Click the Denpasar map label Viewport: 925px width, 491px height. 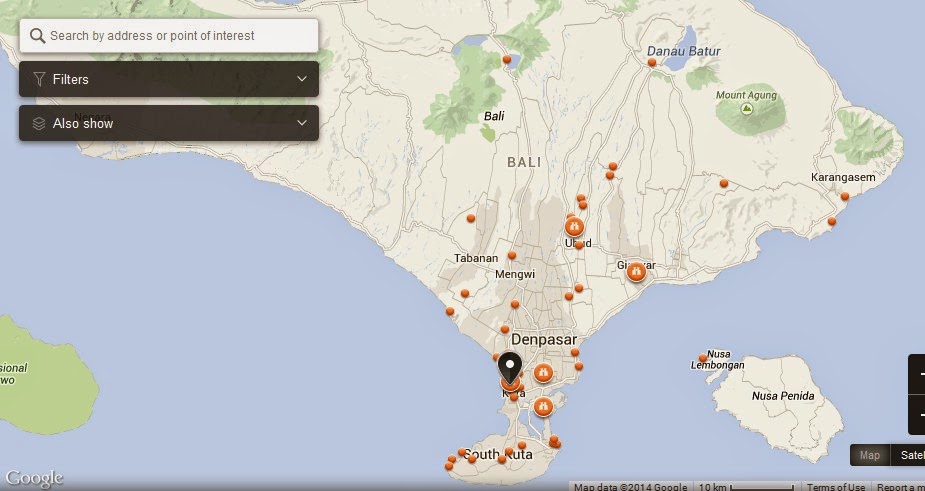tap(544, 339)
